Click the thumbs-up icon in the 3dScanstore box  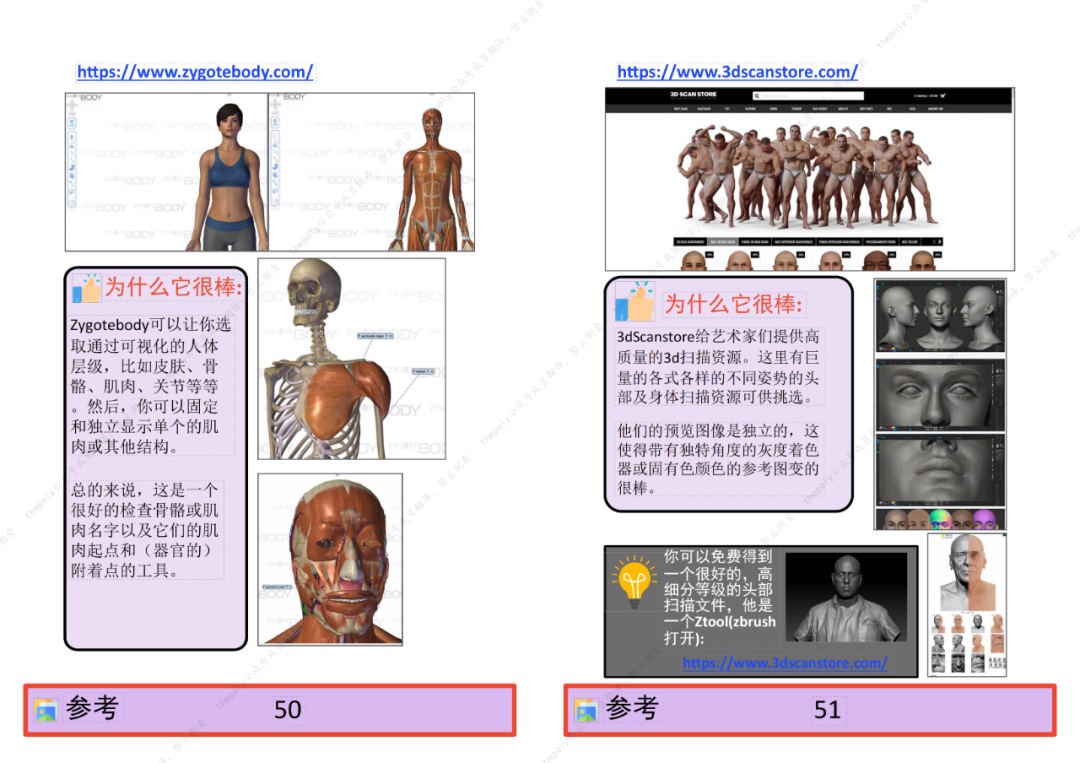634,301
